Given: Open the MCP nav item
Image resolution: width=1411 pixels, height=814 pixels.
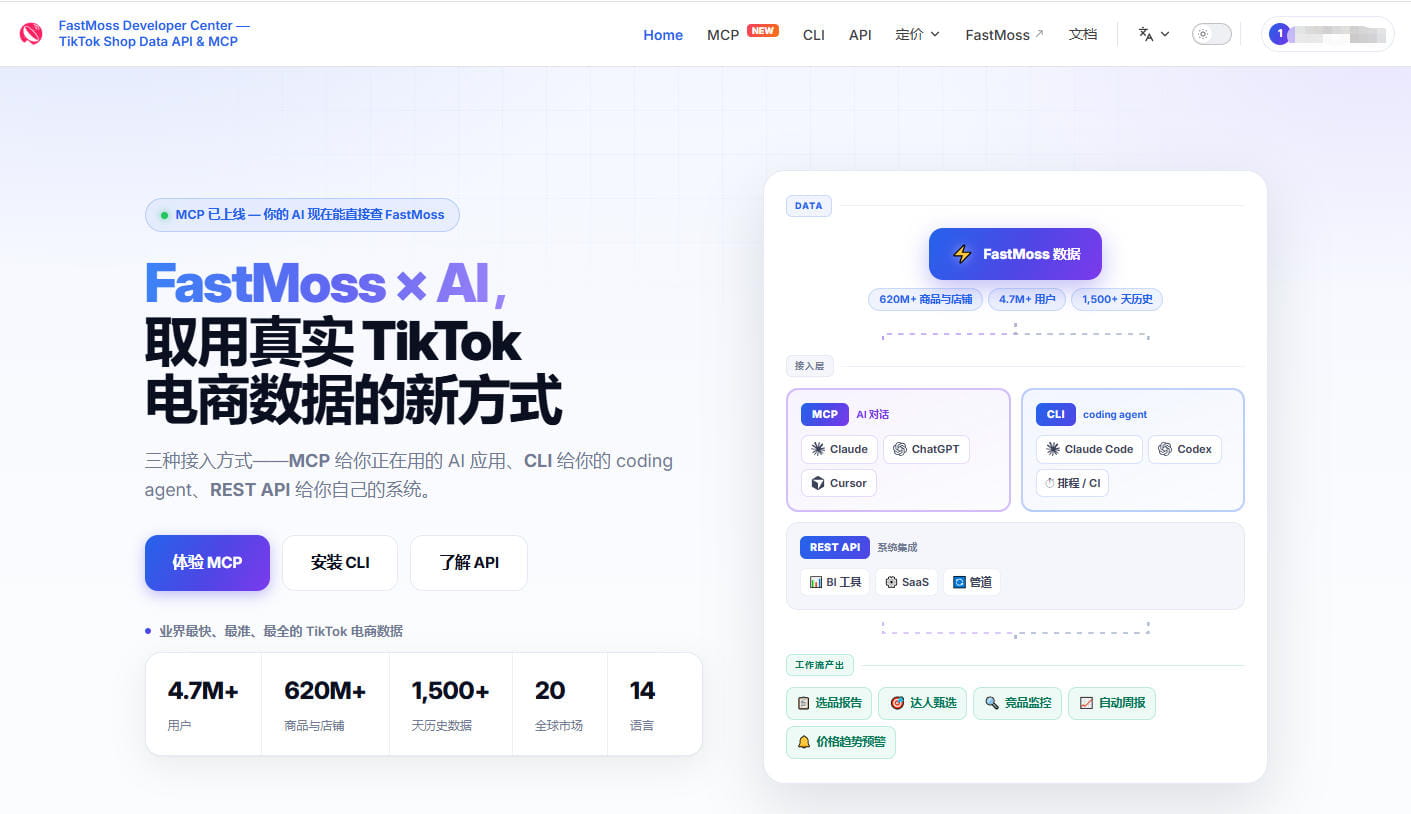Looking at the screenshot, I should [723, 34].
